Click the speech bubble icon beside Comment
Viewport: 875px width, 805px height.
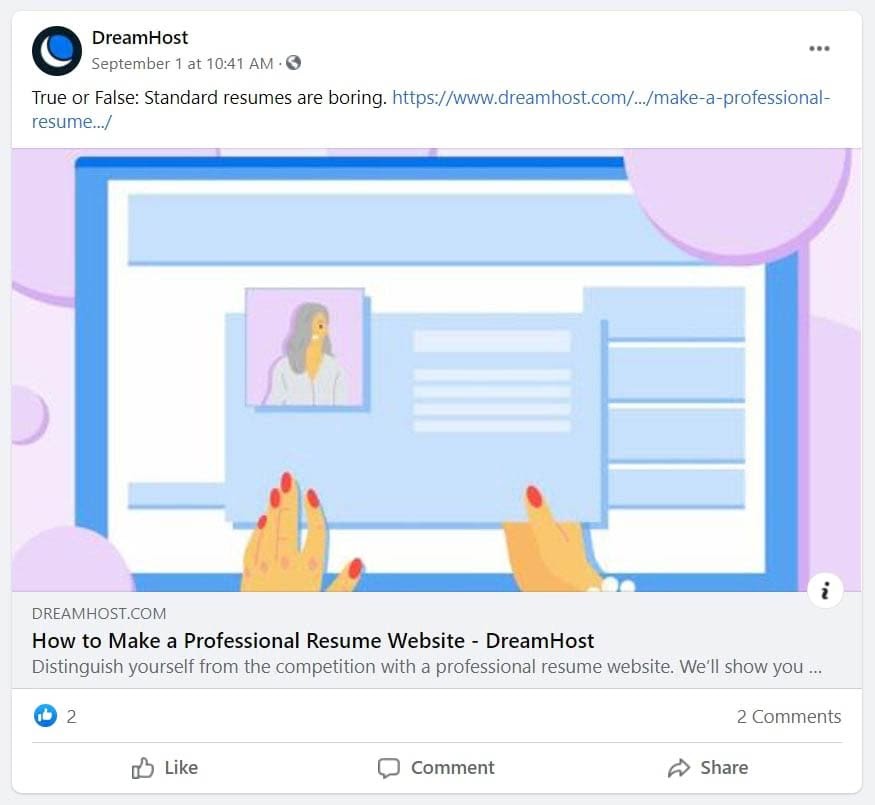[x=388, y=768]
